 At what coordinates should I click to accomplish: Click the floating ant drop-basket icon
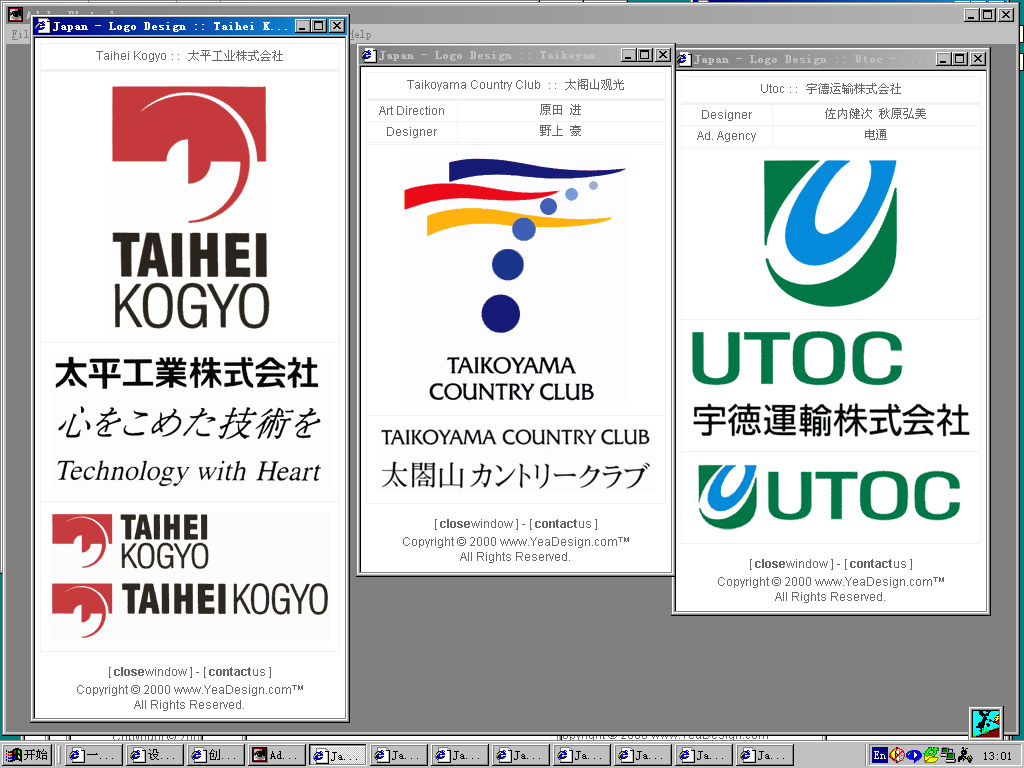(985, 723)
